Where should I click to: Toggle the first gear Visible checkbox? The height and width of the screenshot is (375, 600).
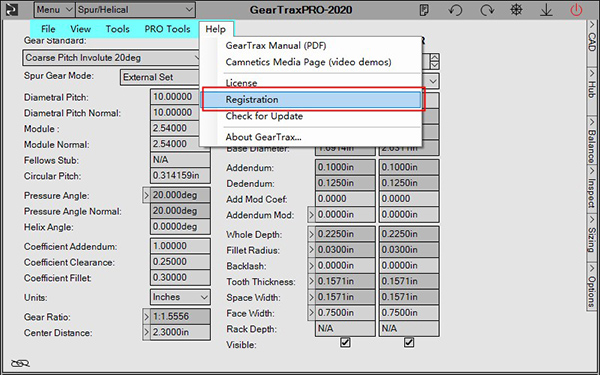pyautogui.click(x=345, y=342)
